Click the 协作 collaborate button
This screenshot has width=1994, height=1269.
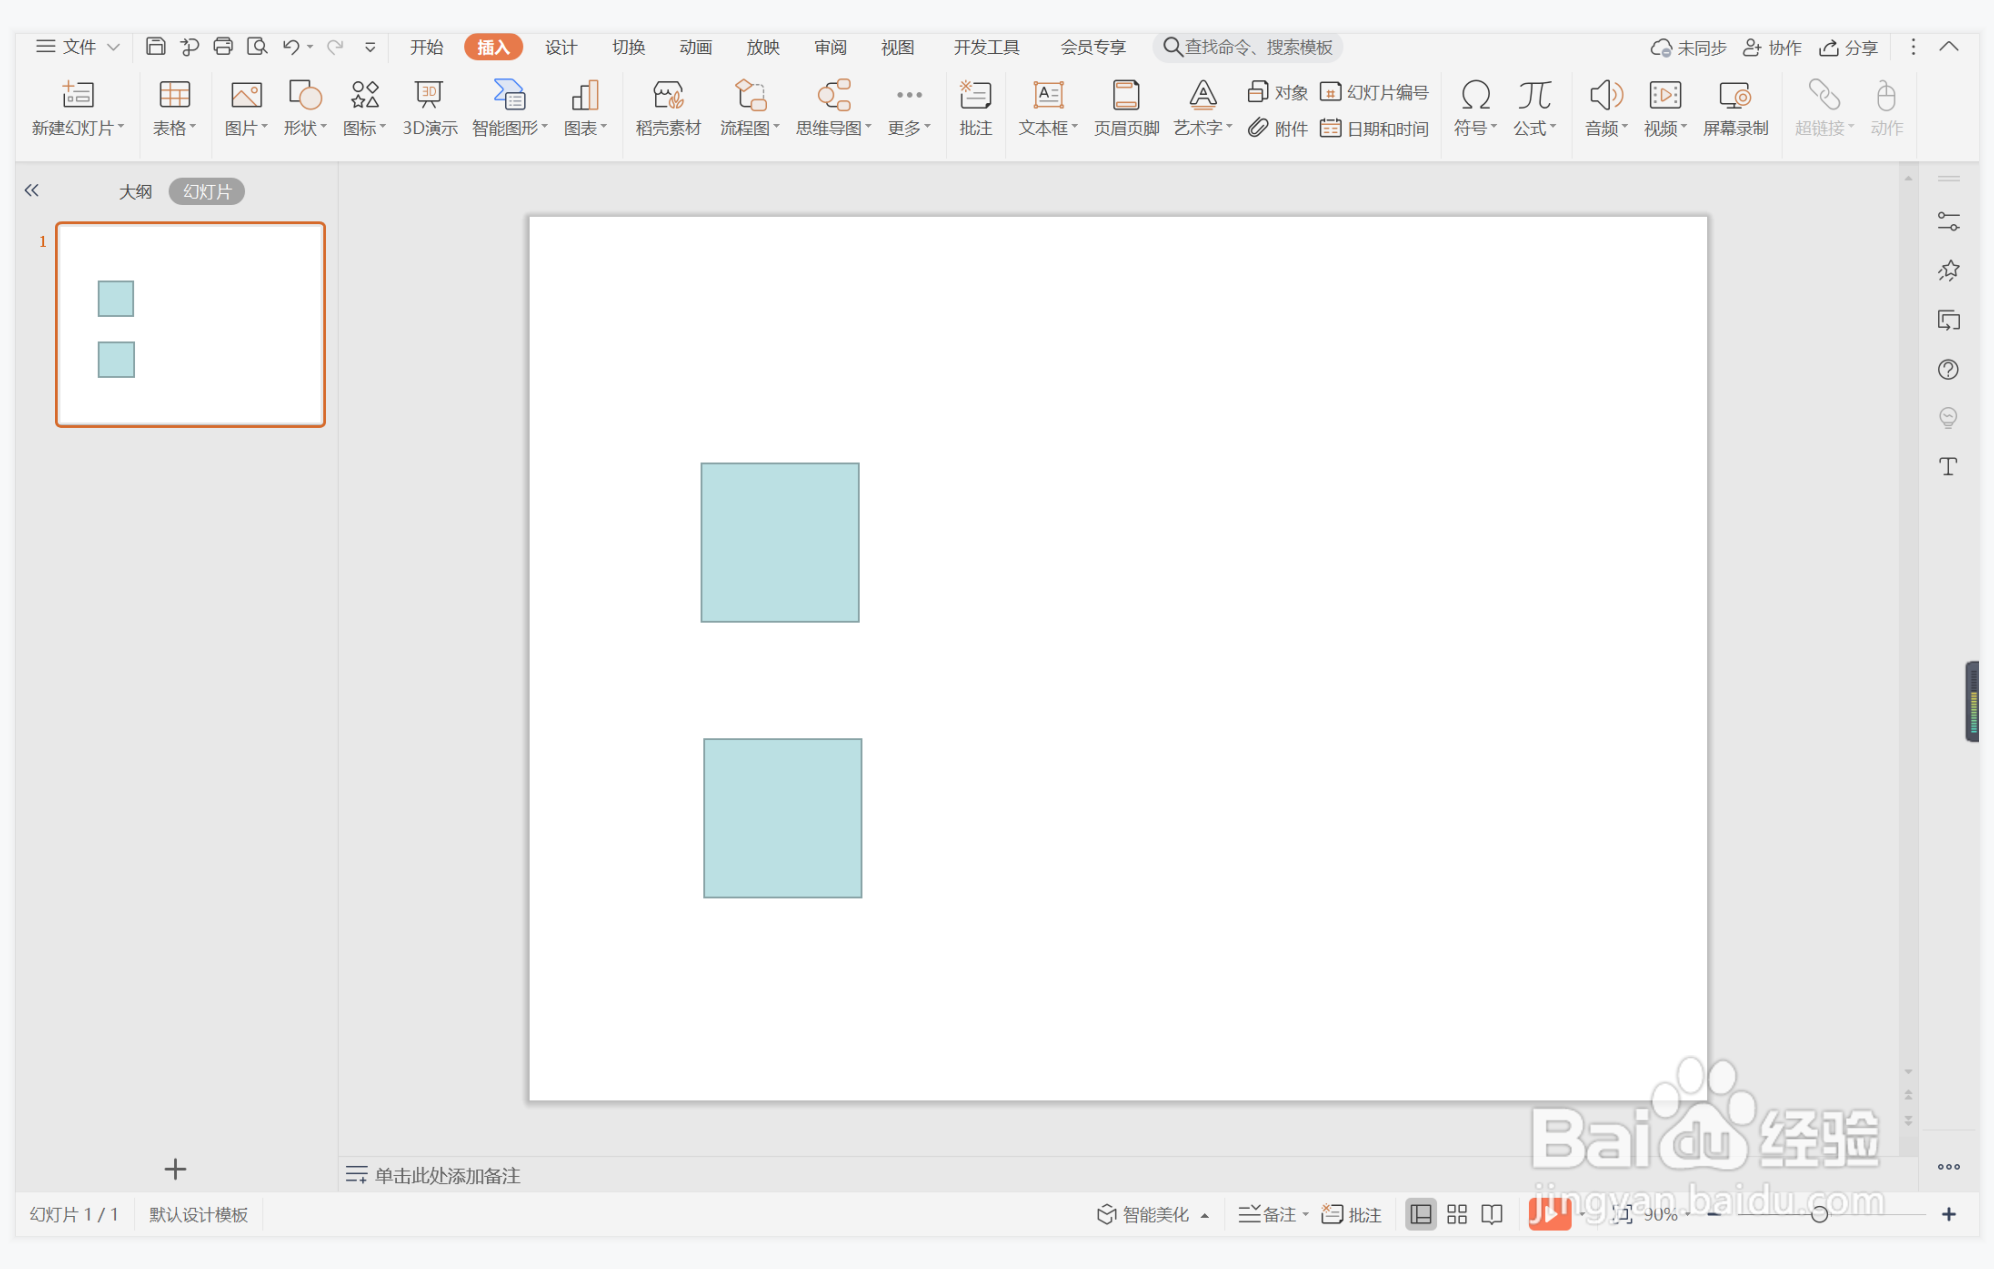[x=1772, y=47]
